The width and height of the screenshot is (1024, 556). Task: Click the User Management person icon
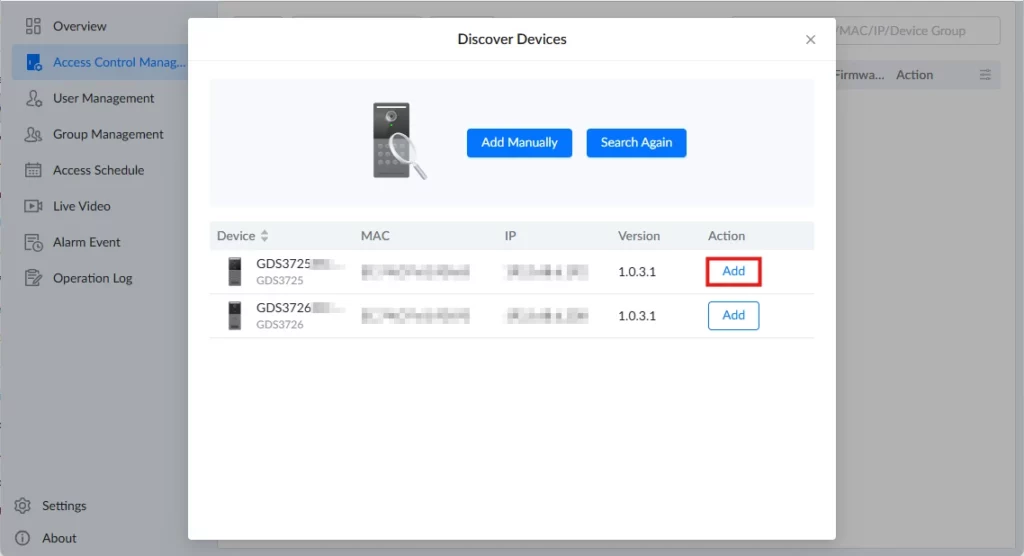33,98
